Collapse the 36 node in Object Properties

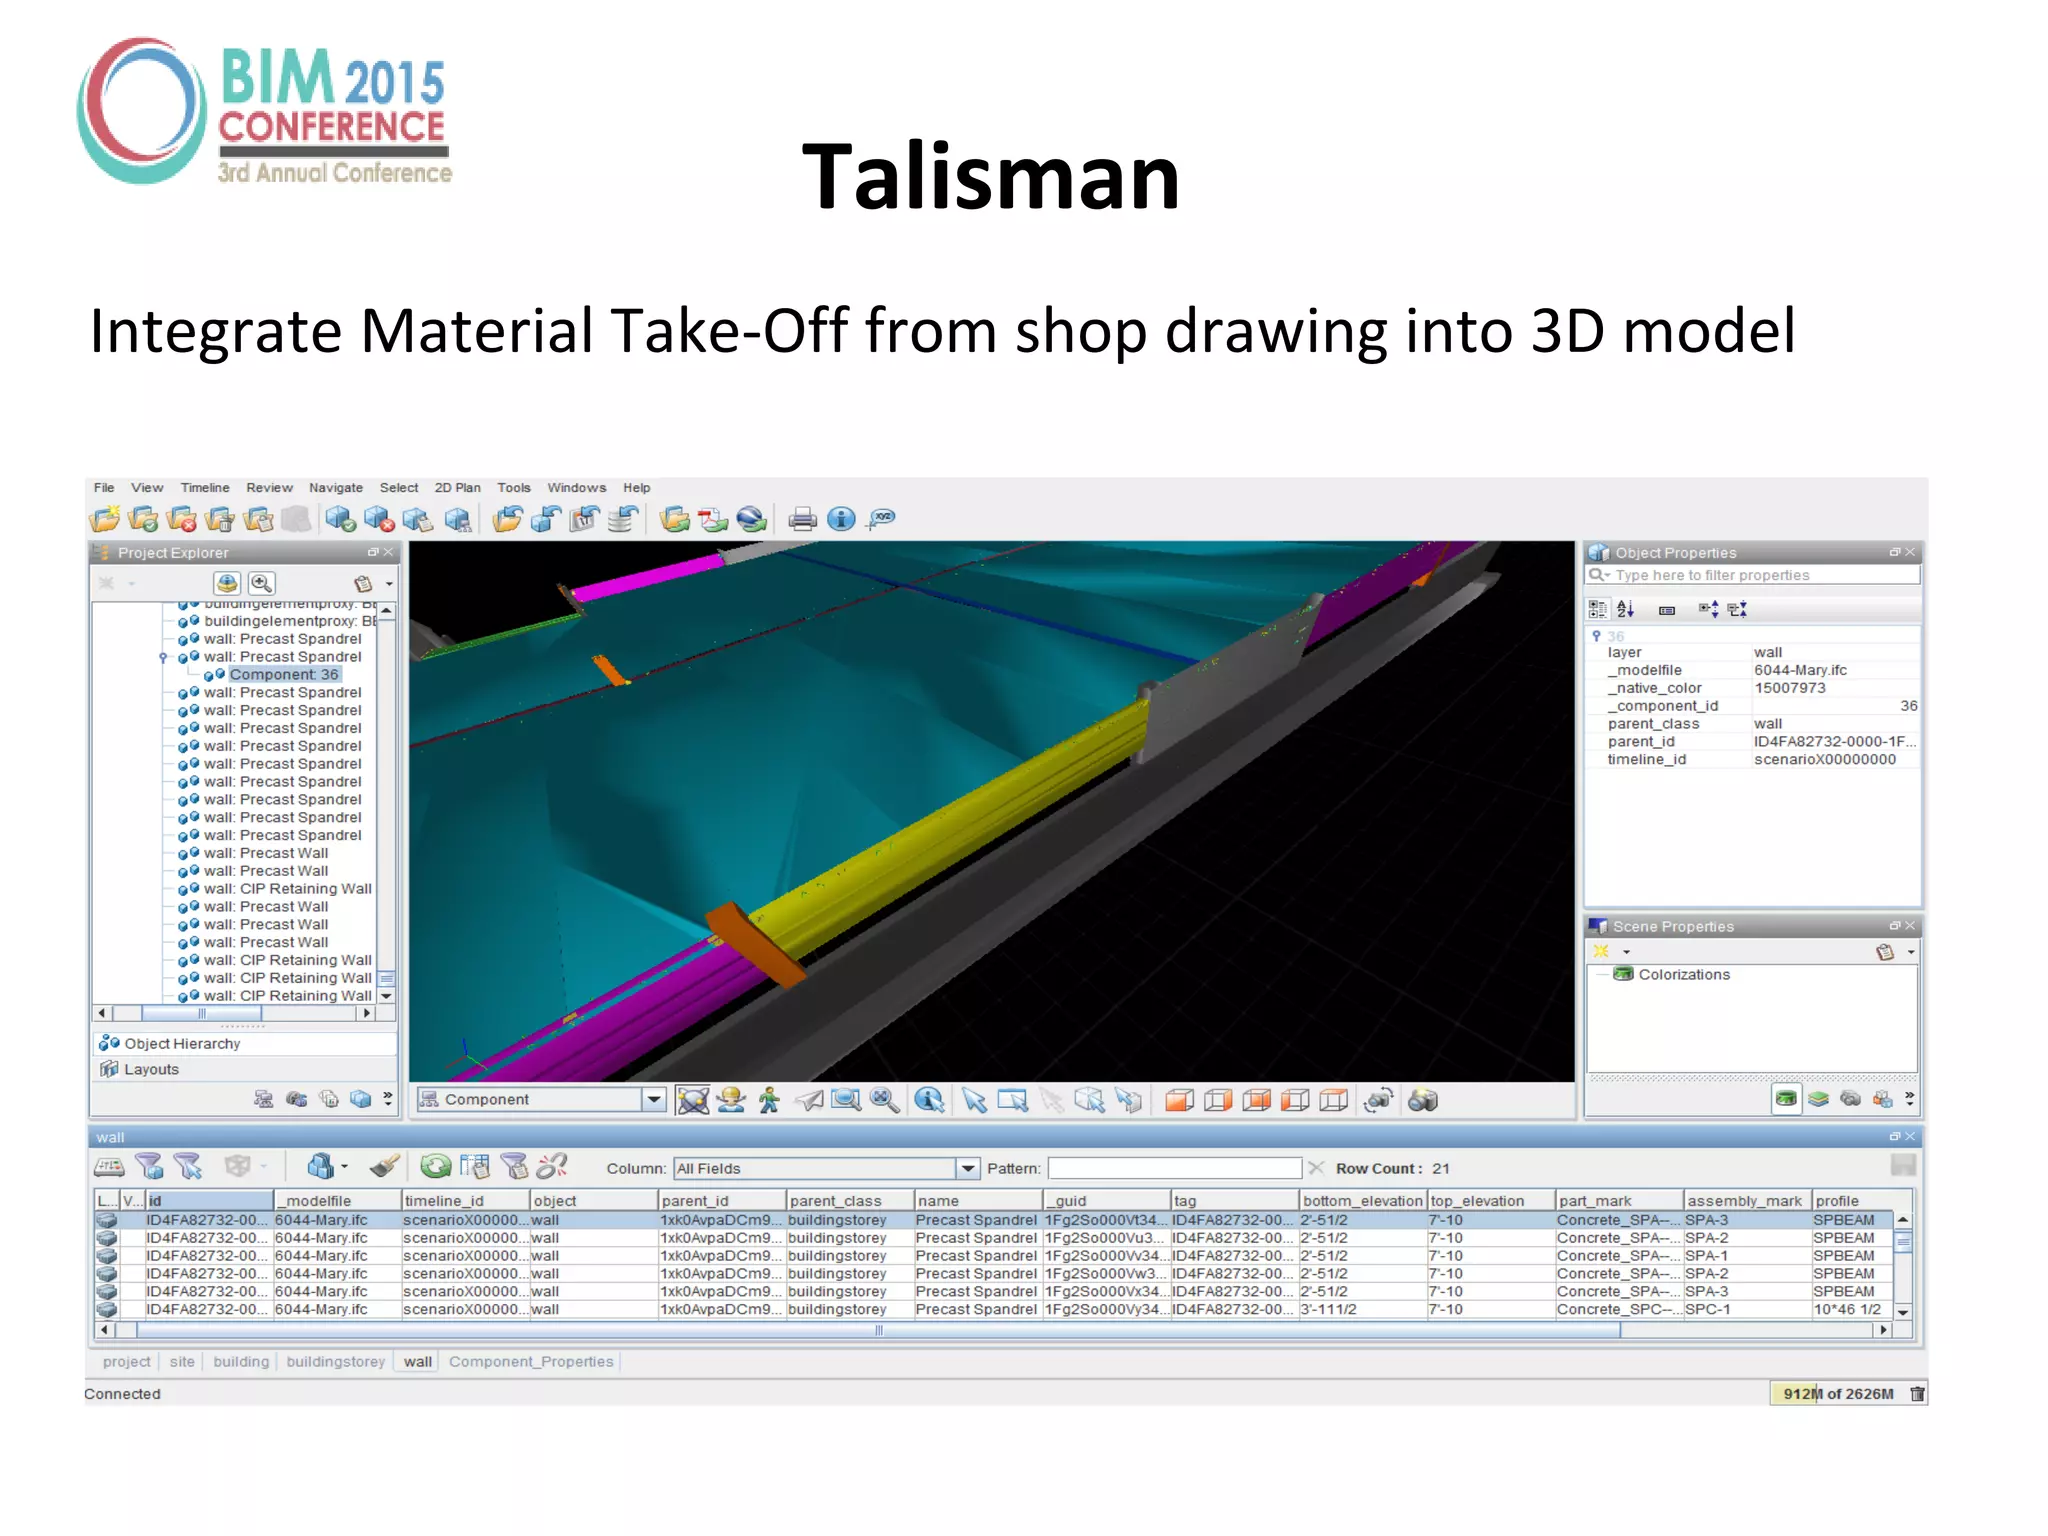(x=1596, y=636)
